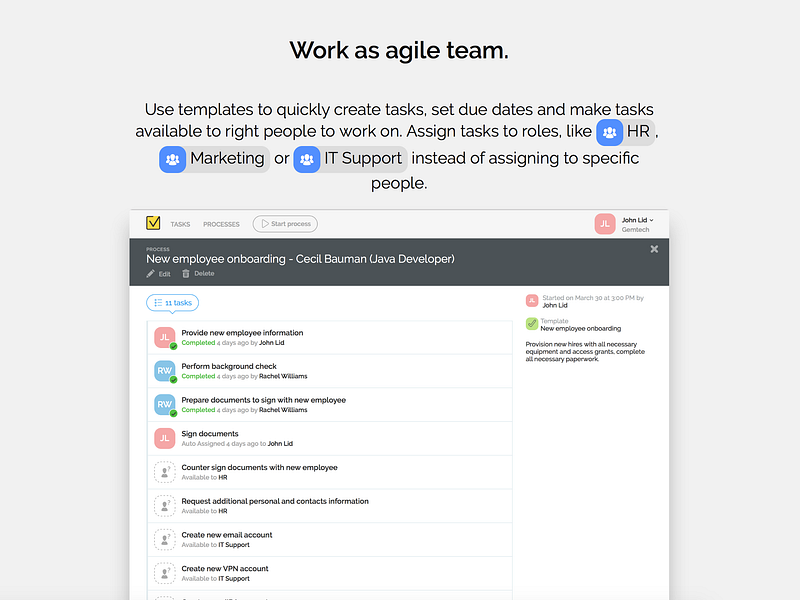Click unassigned placeholder icon for Create new email account
Viewport: 800px width, 600px height.
pos(164,540)
